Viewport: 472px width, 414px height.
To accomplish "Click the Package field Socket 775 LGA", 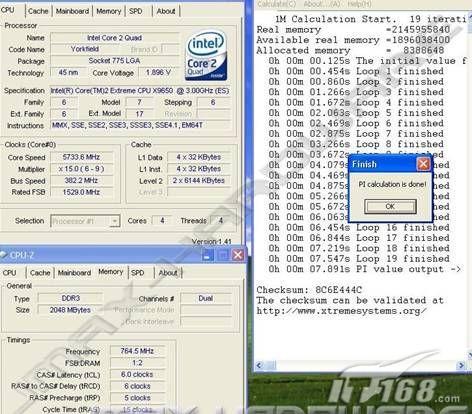I will tap(115, 61).
